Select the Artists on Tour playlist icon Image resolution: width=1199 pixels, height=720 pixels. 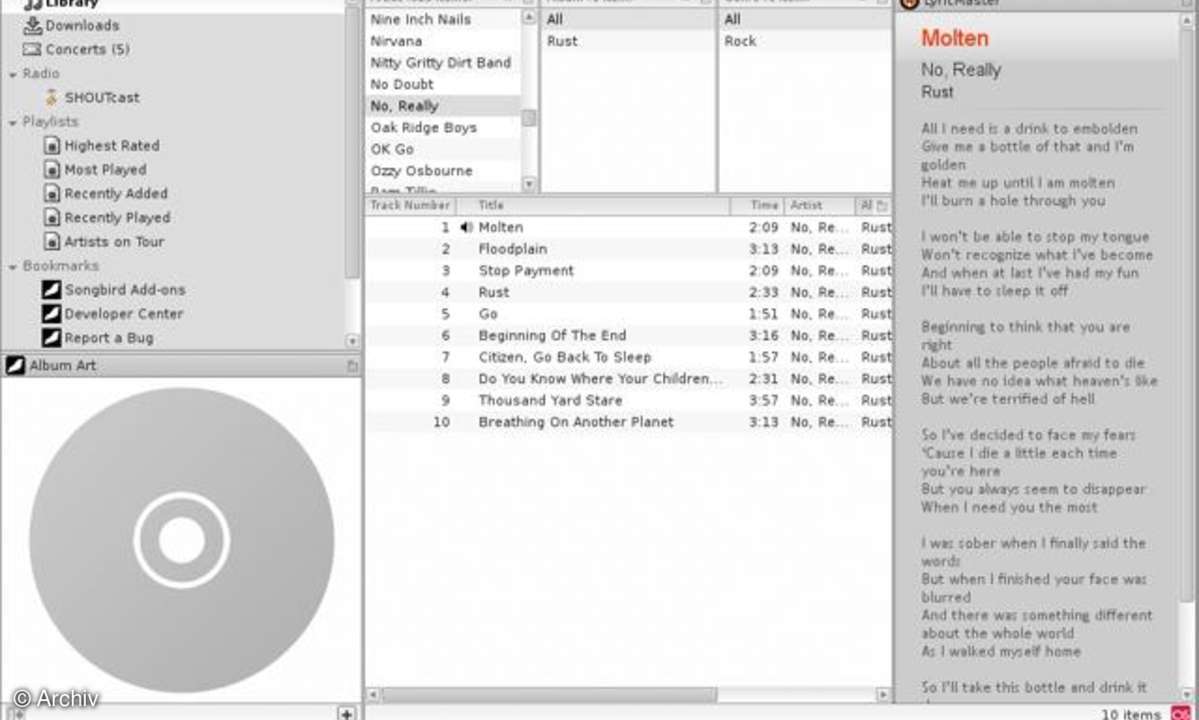click(x=51, y=242)
